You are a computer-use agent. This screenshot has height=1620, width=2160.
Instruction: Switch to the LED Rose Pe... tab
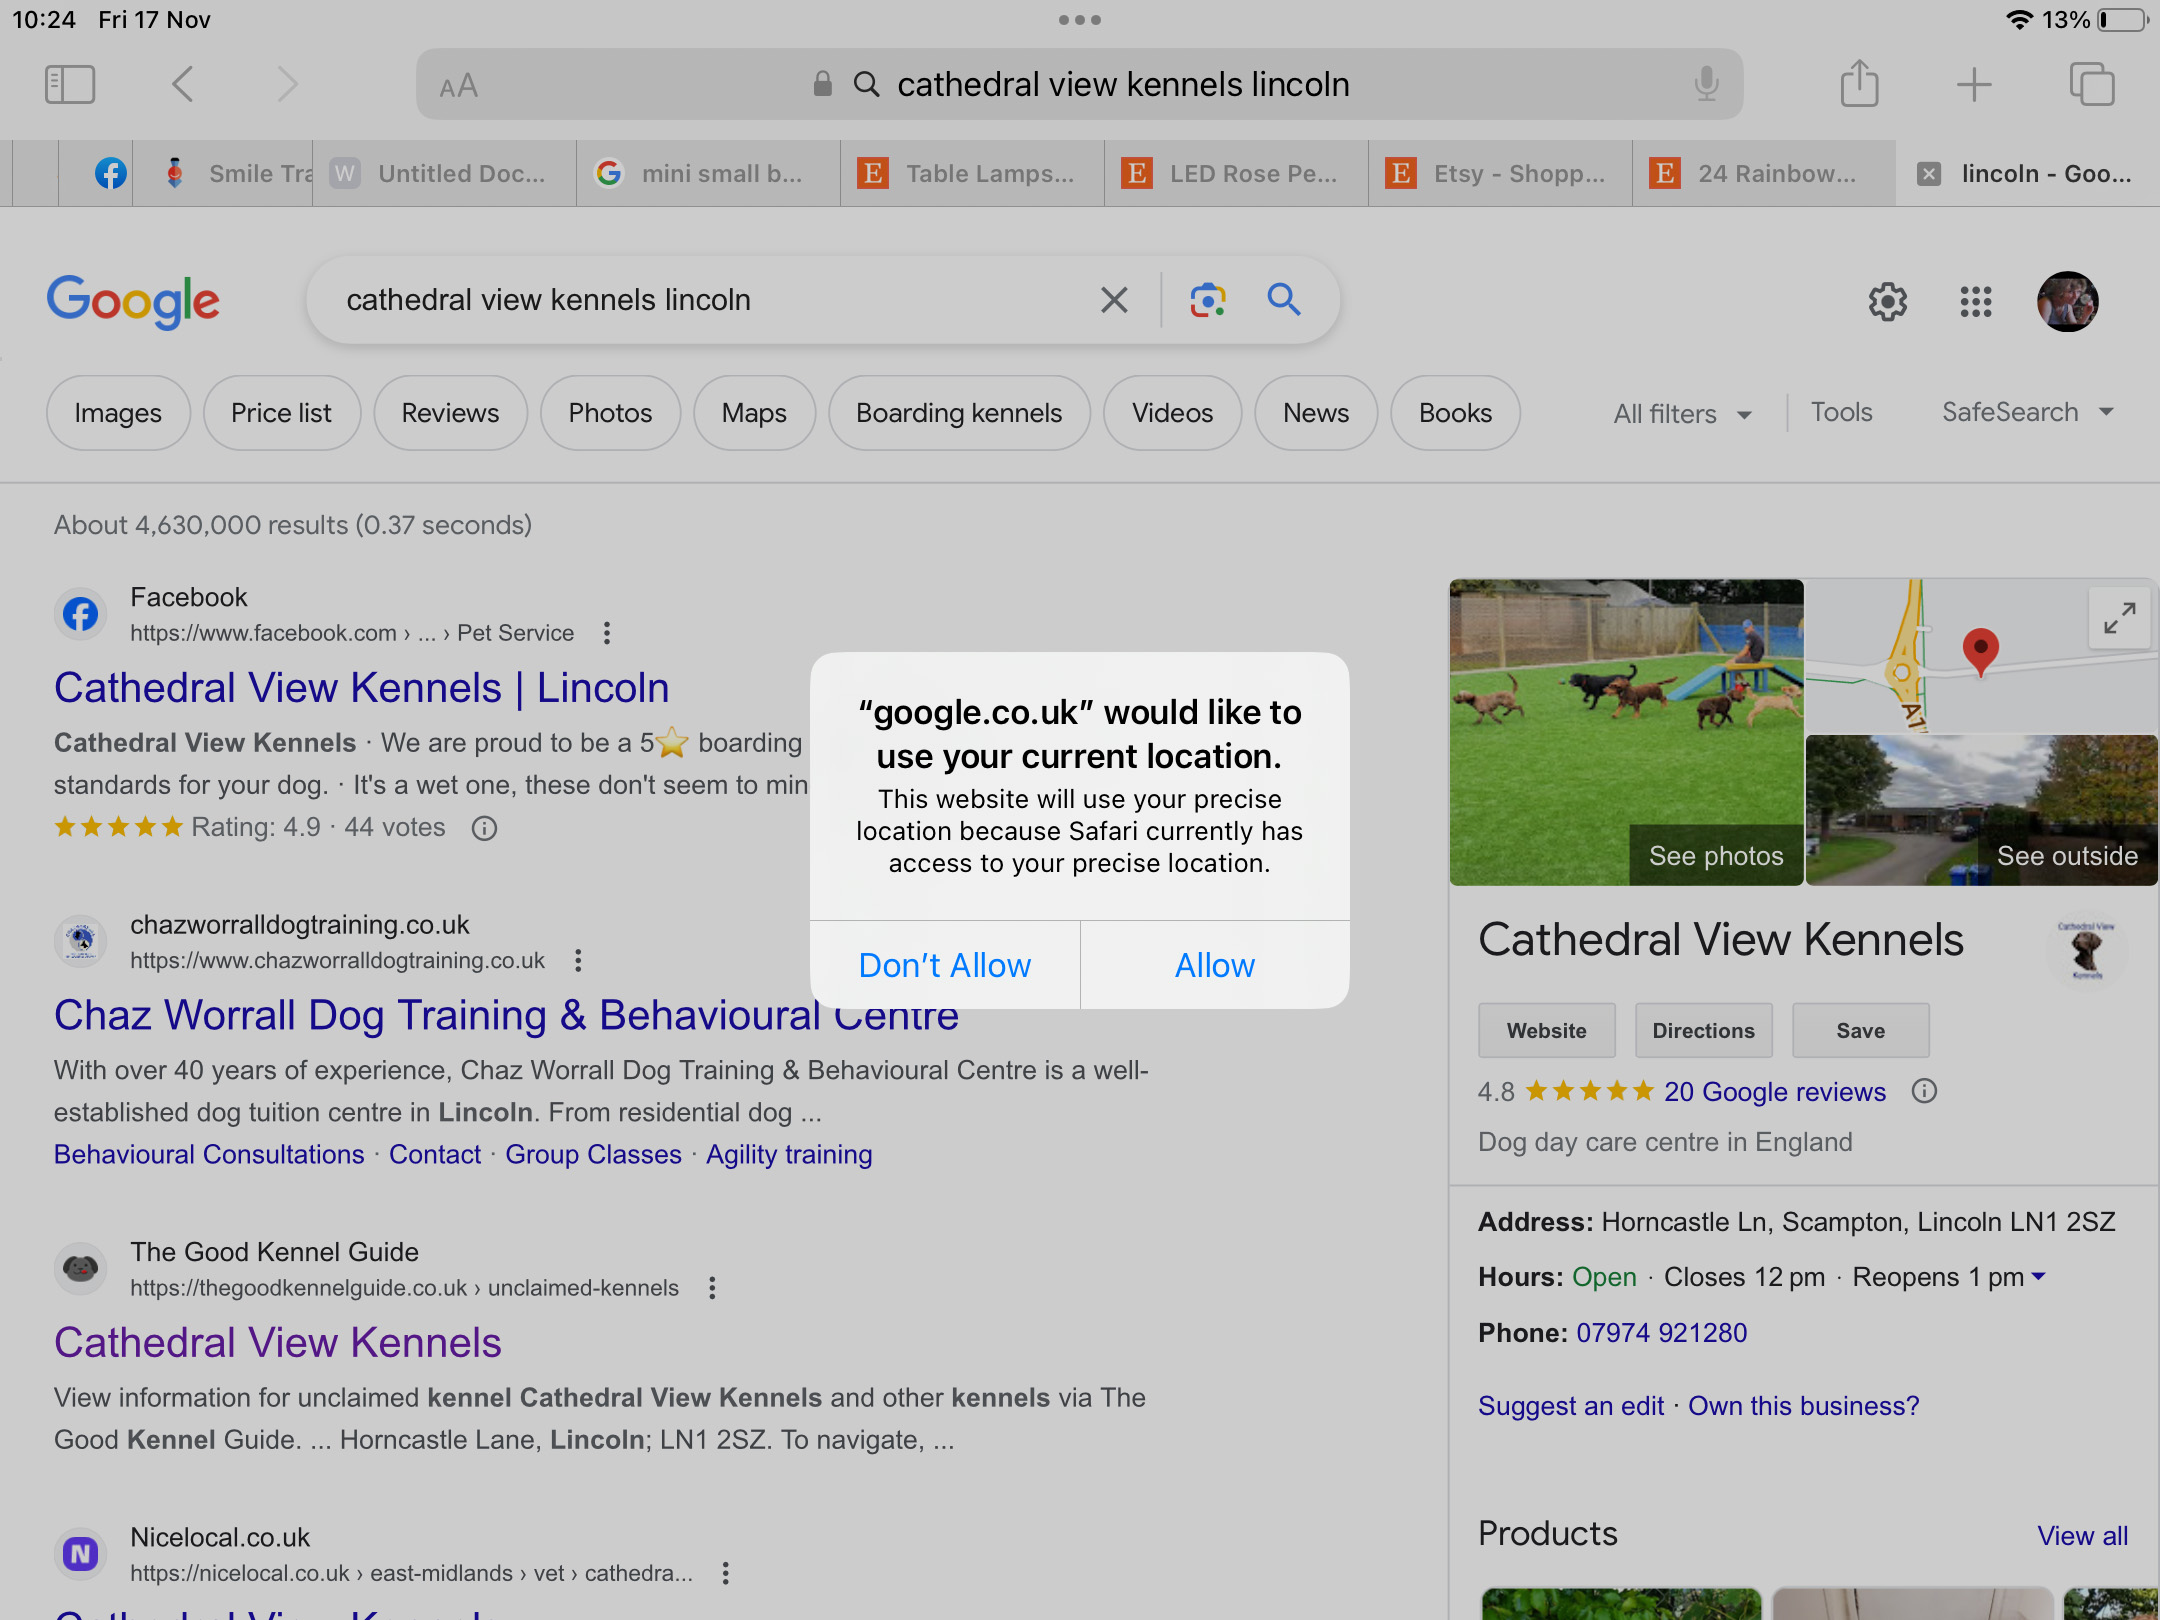[1237, 174]
